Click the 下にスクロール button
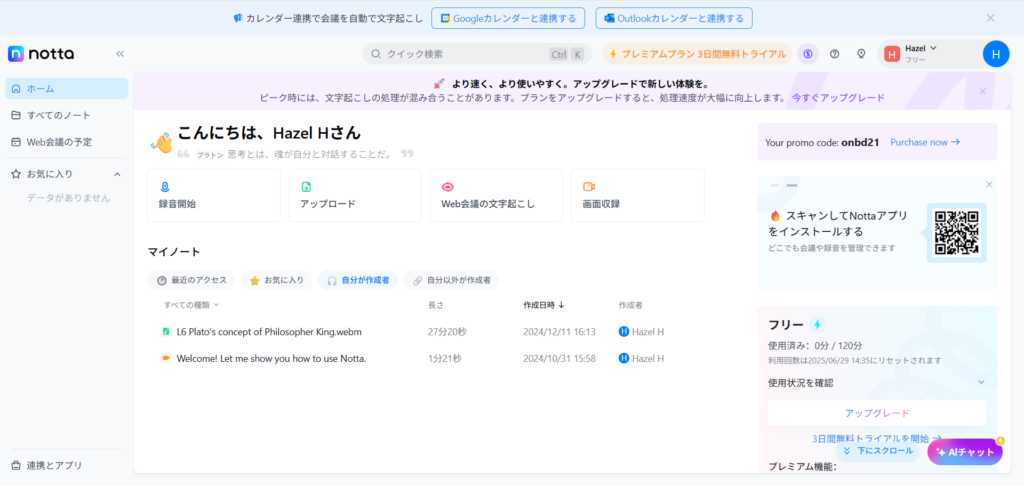The height and width of the screenshot is (486, 1024). tap(877, 451)
